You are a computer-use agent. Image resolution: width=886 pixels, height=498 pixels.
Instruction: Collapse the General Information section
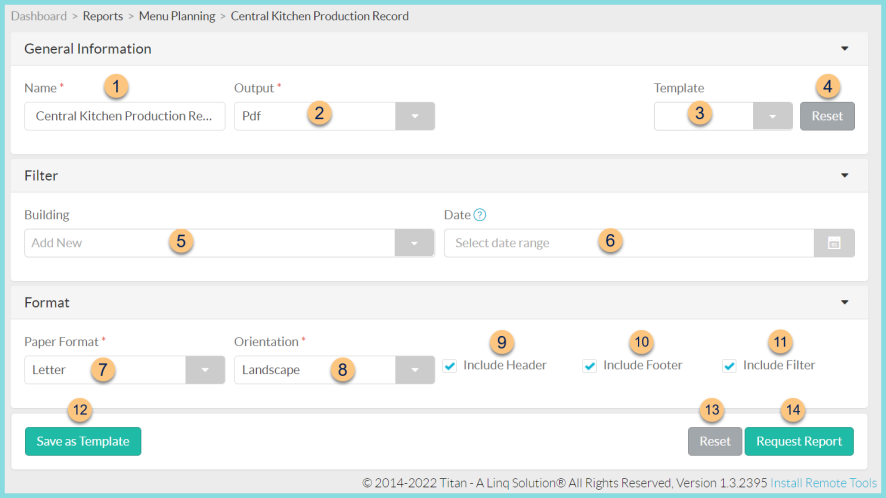(x=845, y=49)
